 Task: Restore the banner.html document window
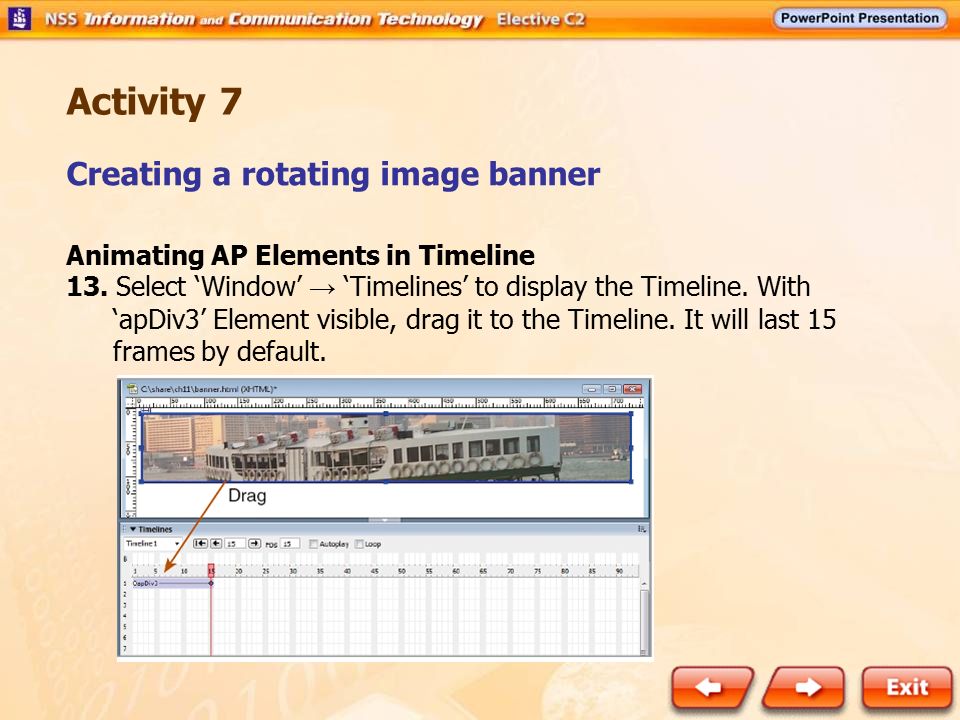(612, 389)
